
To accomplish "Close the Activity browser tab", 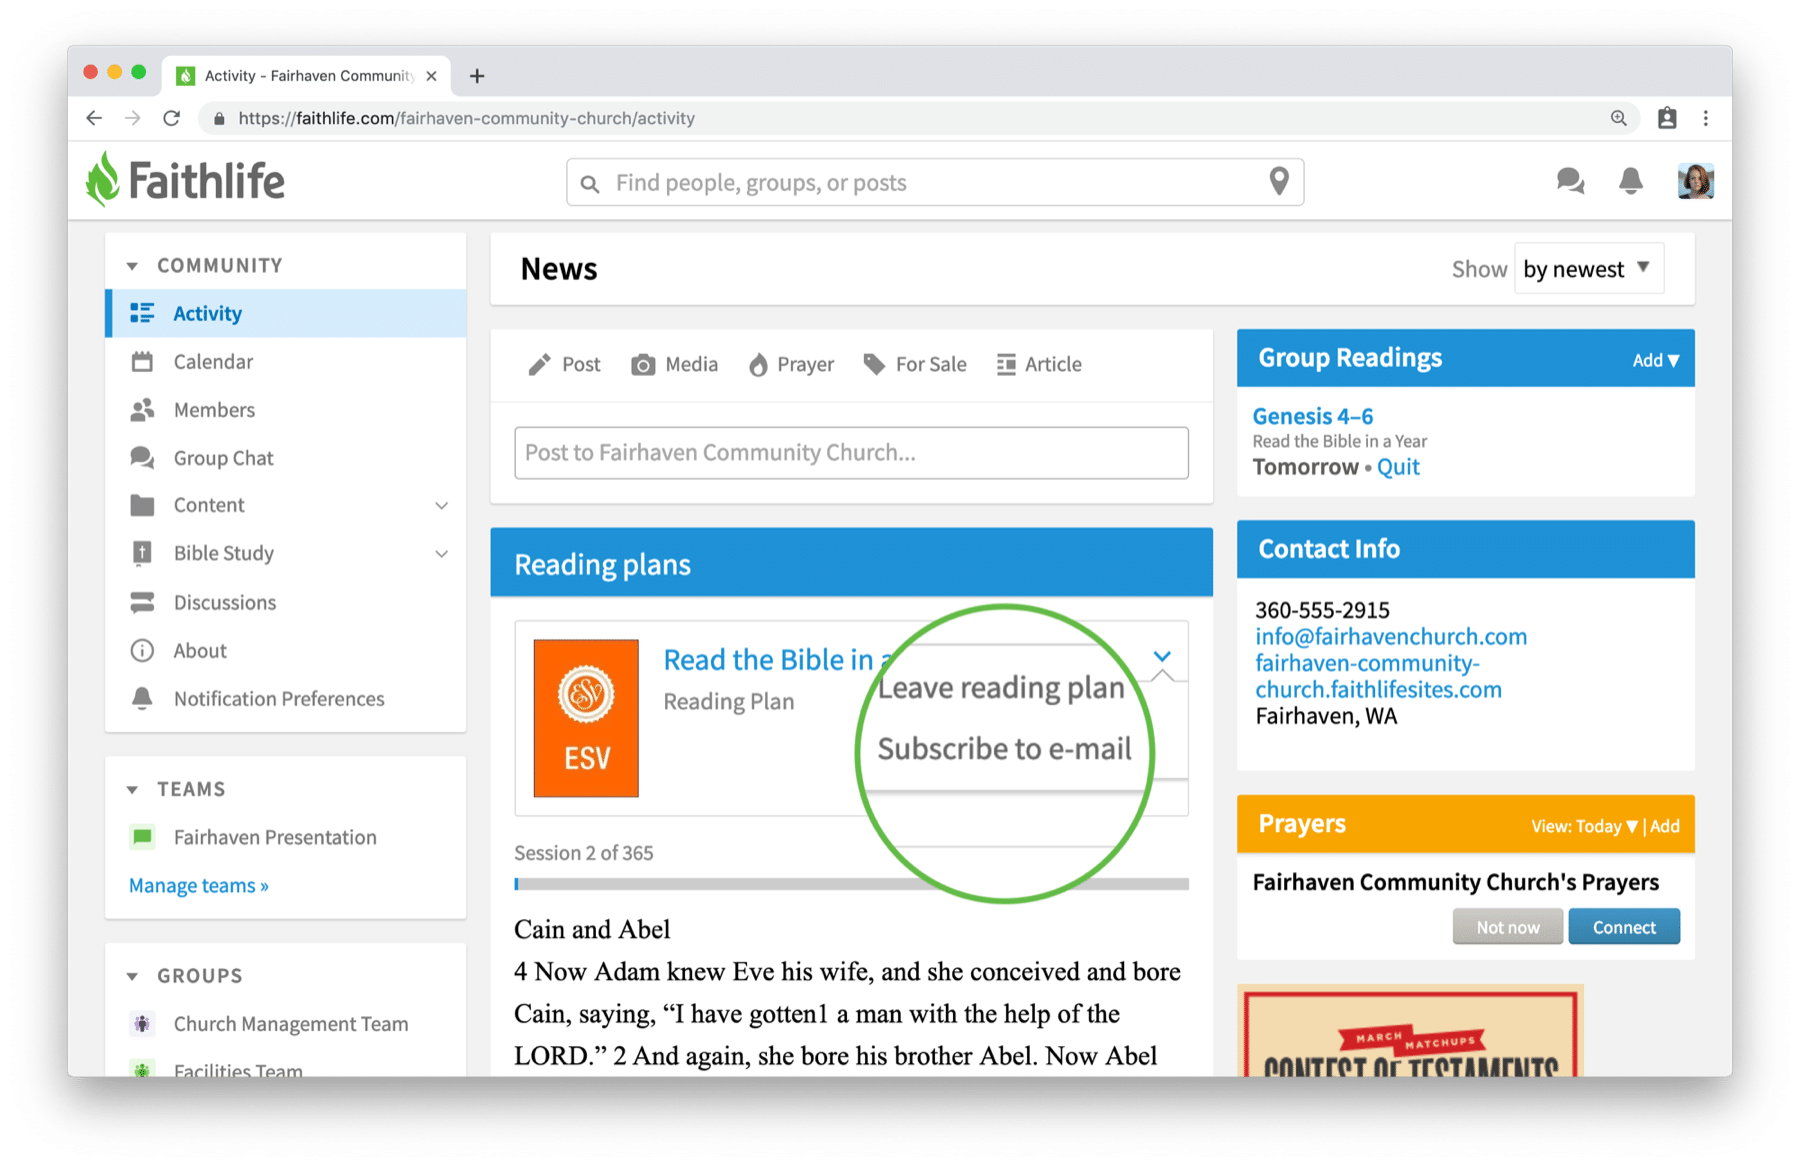I will click(x=431, y=76).
